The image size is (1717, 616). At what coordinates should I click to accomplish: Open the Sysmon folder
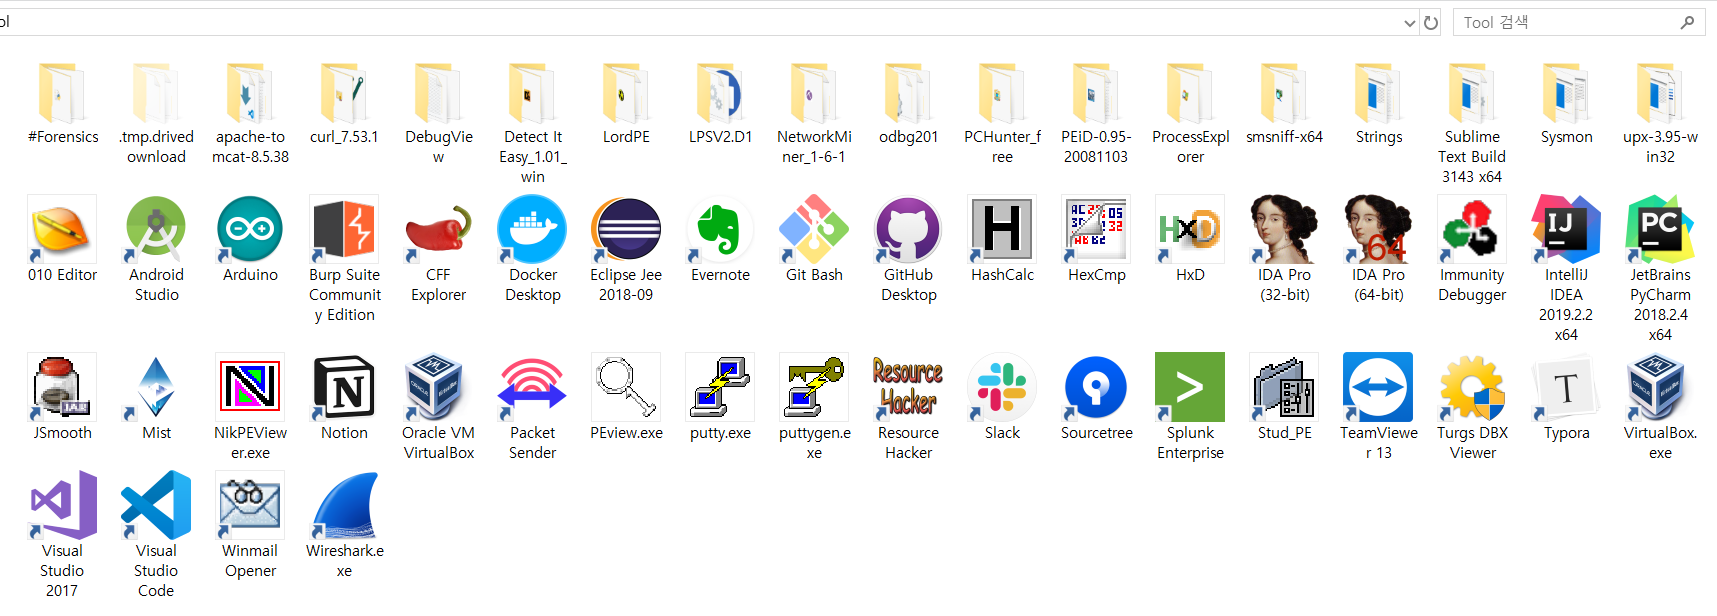pos(1566,92)
